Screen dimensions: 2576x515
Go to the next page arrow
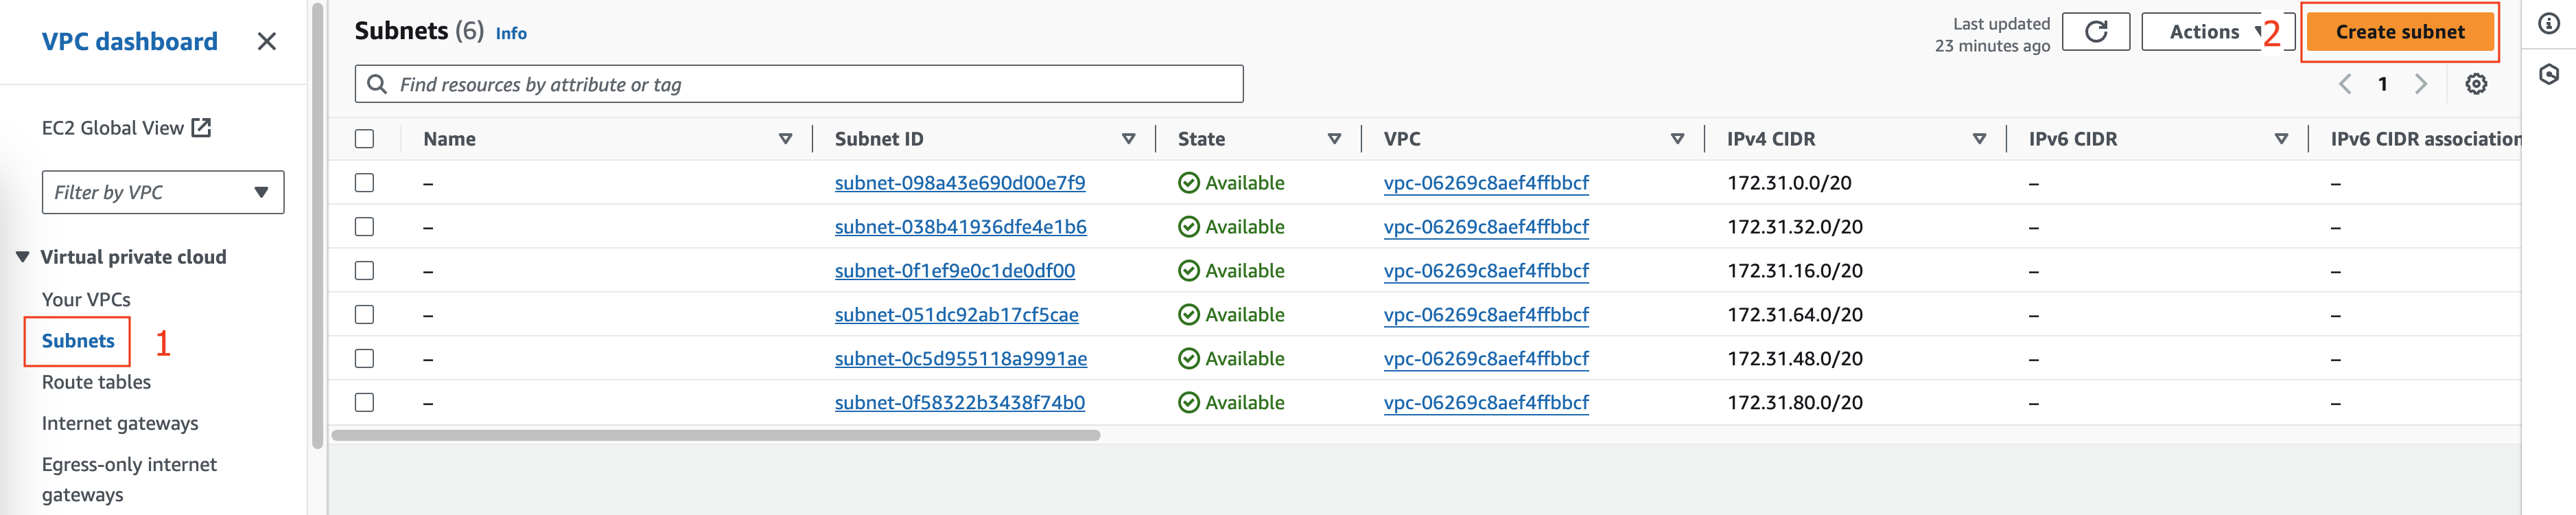[2420, 84]
